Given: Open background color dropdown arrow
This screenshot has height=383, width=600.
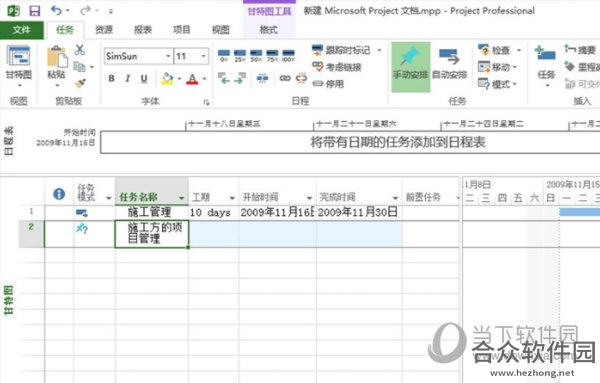Looking at the screenshot, I should coord(179,79).
